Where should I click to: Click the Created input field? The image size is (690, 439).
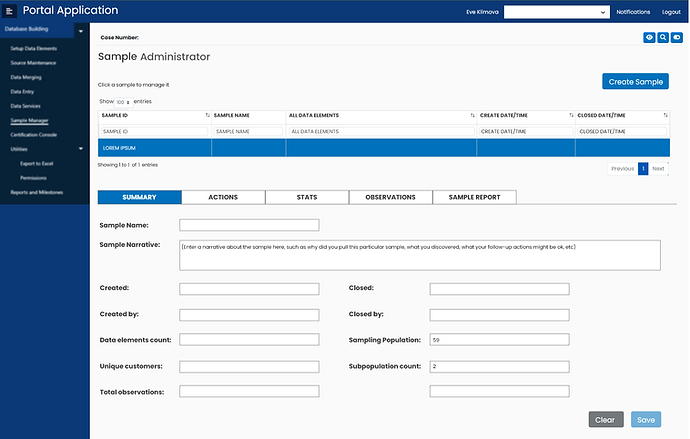pyautogui.click(x=249, y=289)
